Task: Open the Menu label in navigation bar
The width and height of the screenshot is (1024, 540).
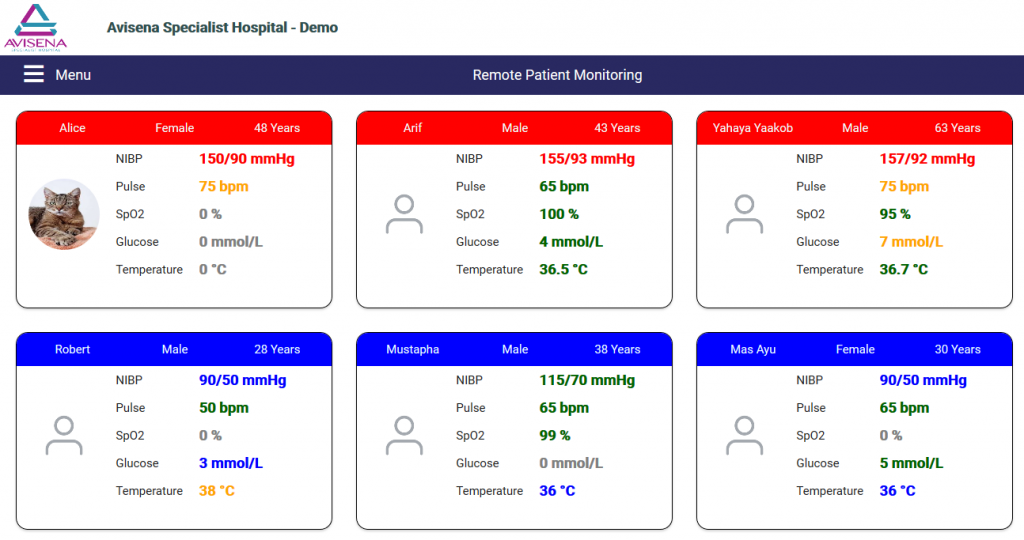Action: (x=73, y=75)
